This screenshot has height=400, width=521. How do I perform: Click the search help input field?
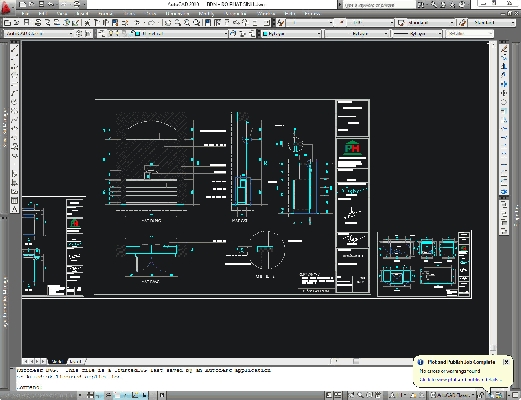coord(379,5)
